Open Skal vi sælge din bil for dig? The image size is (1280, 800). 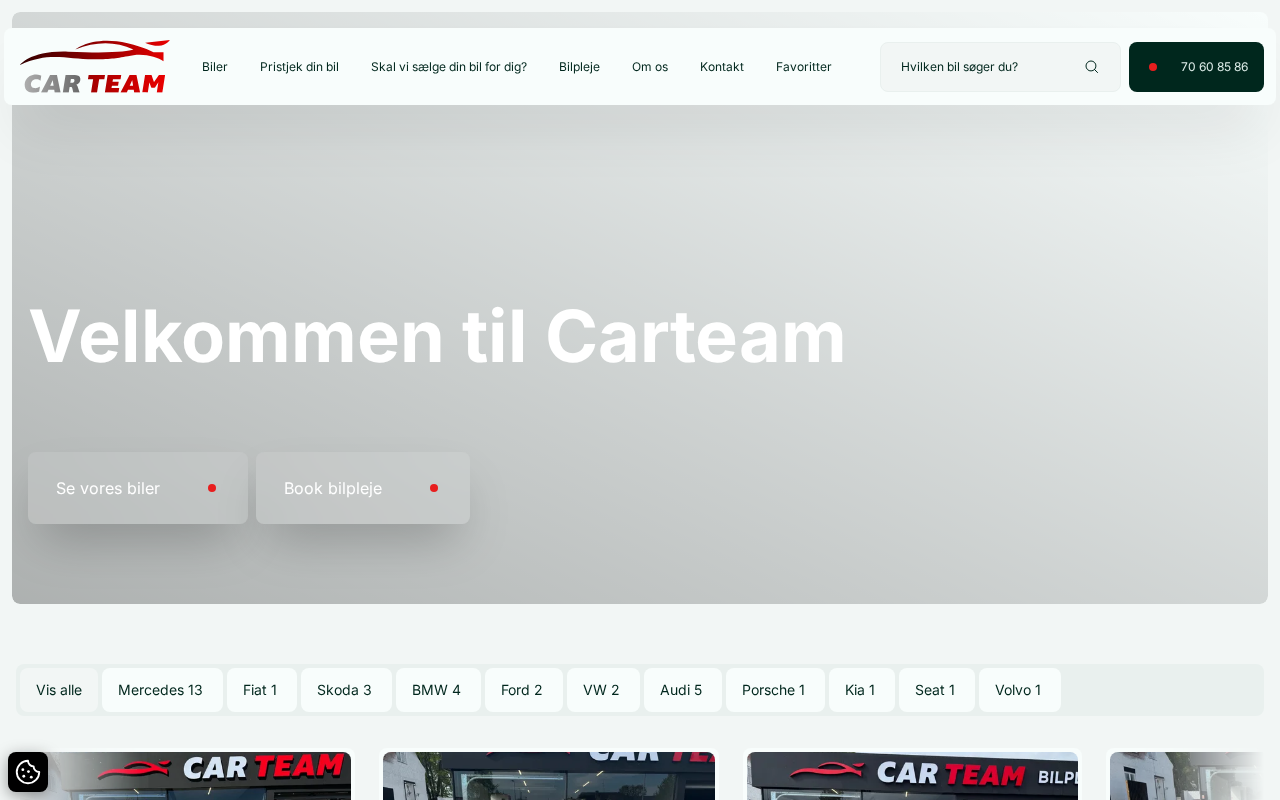click(449, 67)
